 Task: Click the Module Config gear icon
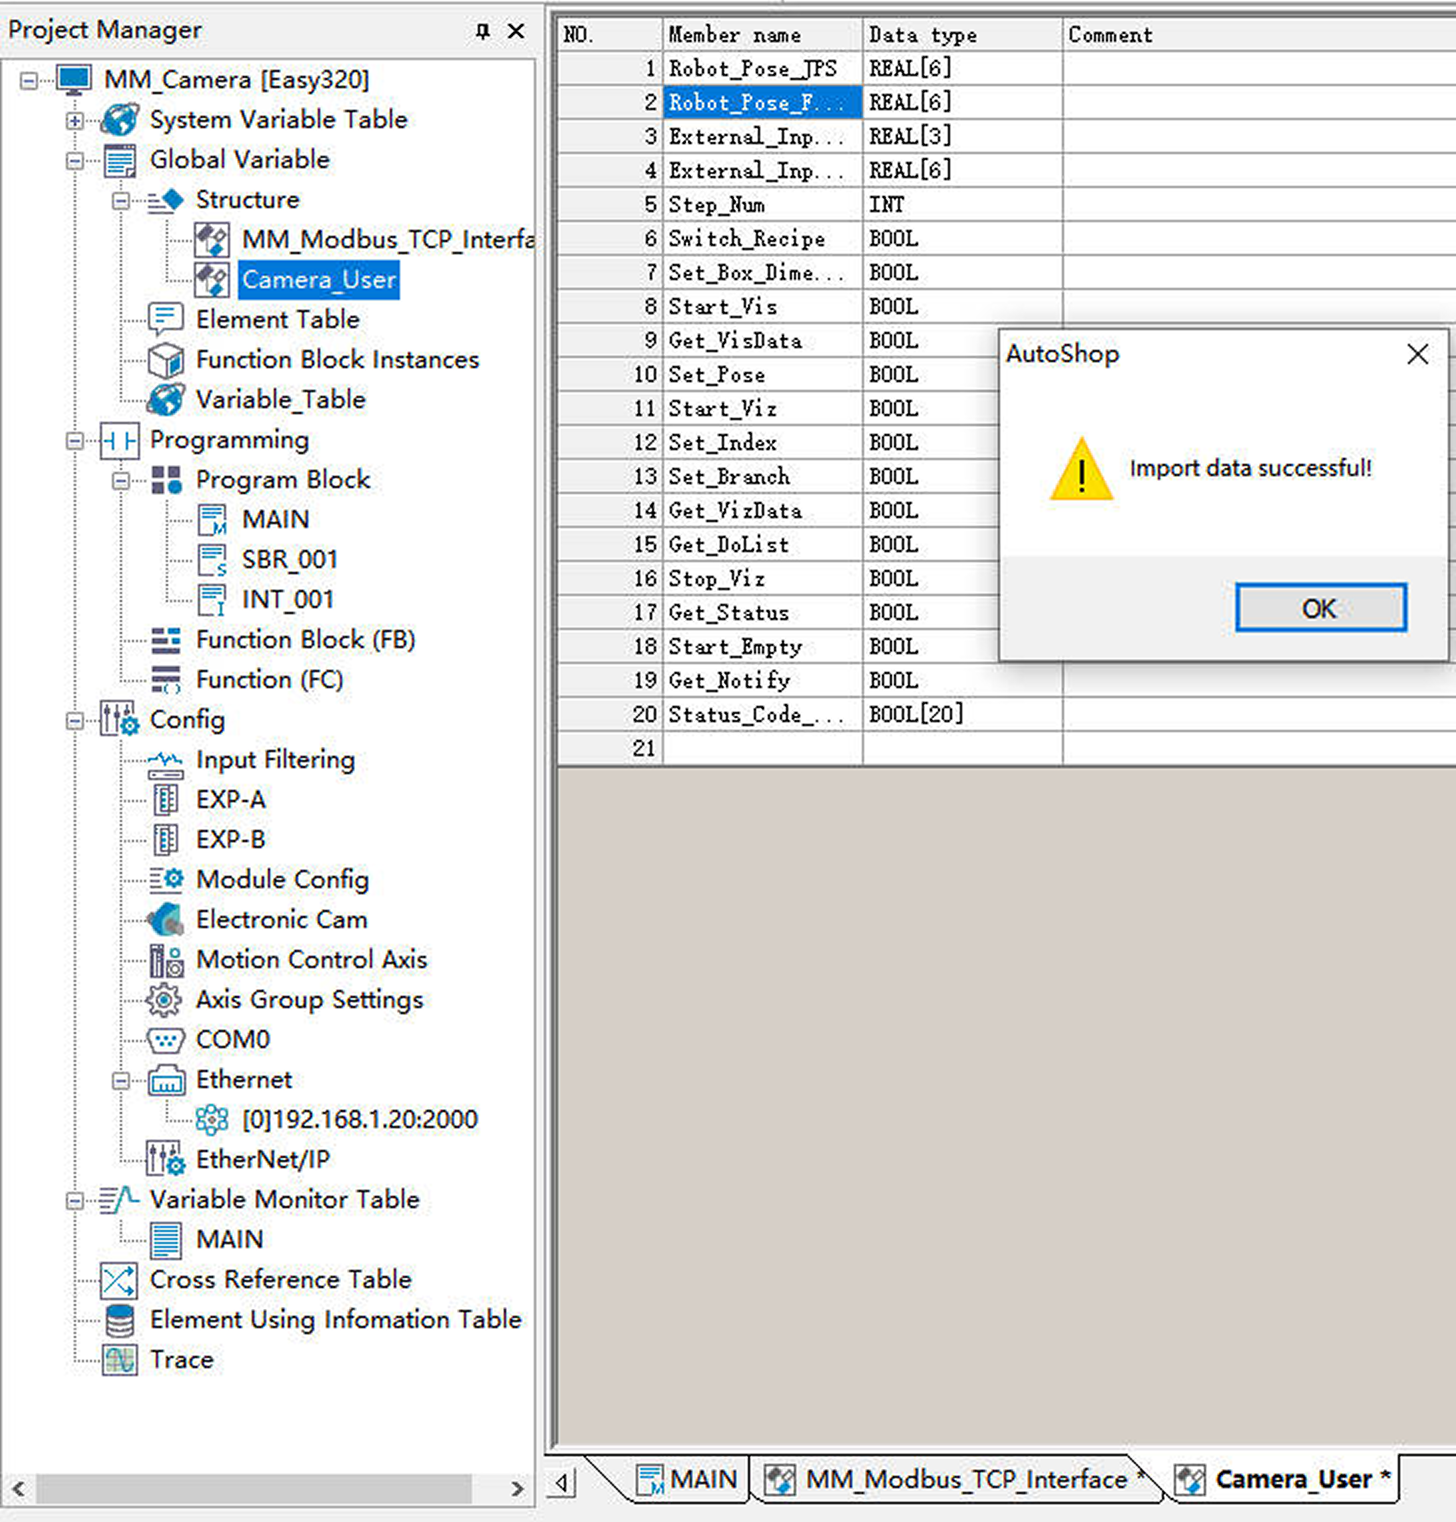[166, 880]
